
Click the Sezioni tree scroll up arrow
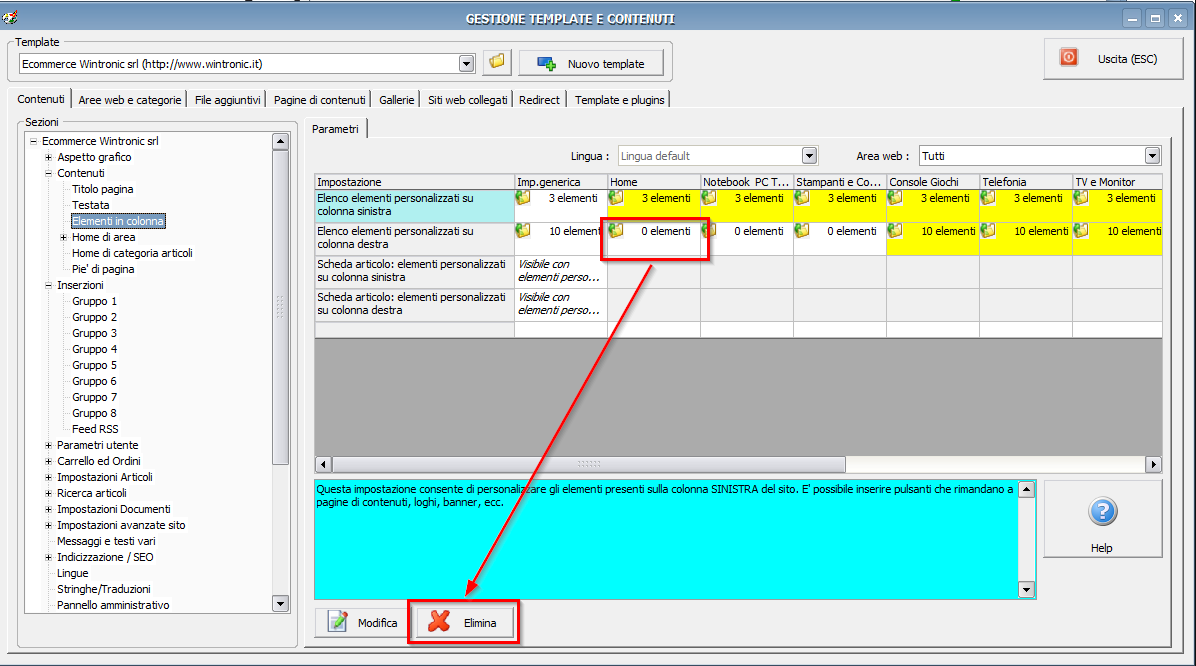click(280, 141)
